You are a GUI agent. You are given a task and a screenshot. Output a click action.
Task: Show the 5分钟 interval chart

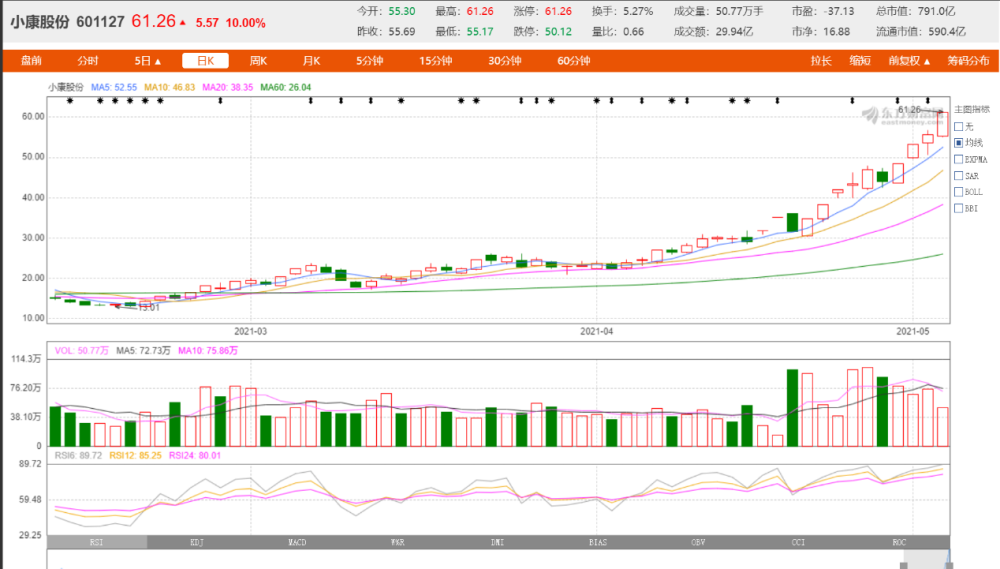pos(370,61)
